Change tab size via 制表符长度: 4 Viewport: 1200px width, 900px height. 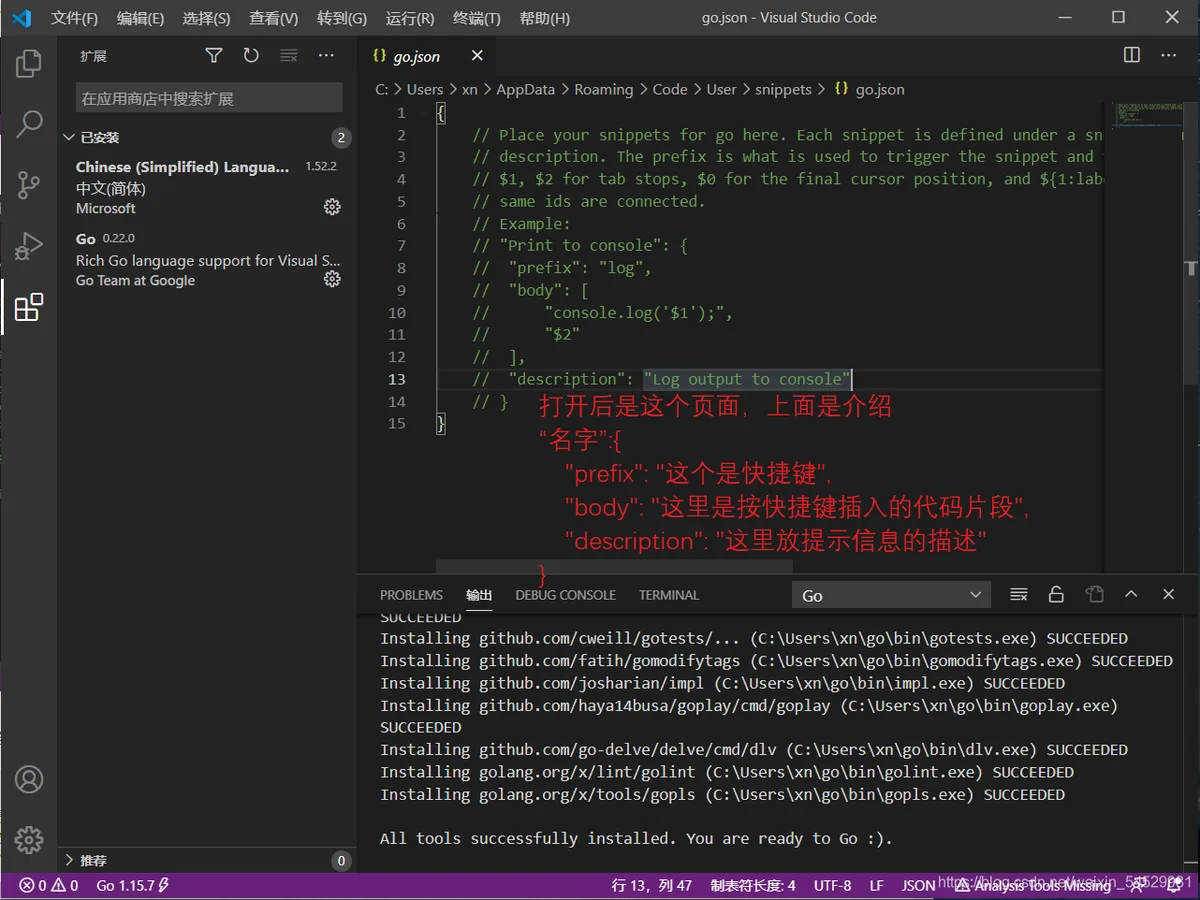[x=753, y=885]
